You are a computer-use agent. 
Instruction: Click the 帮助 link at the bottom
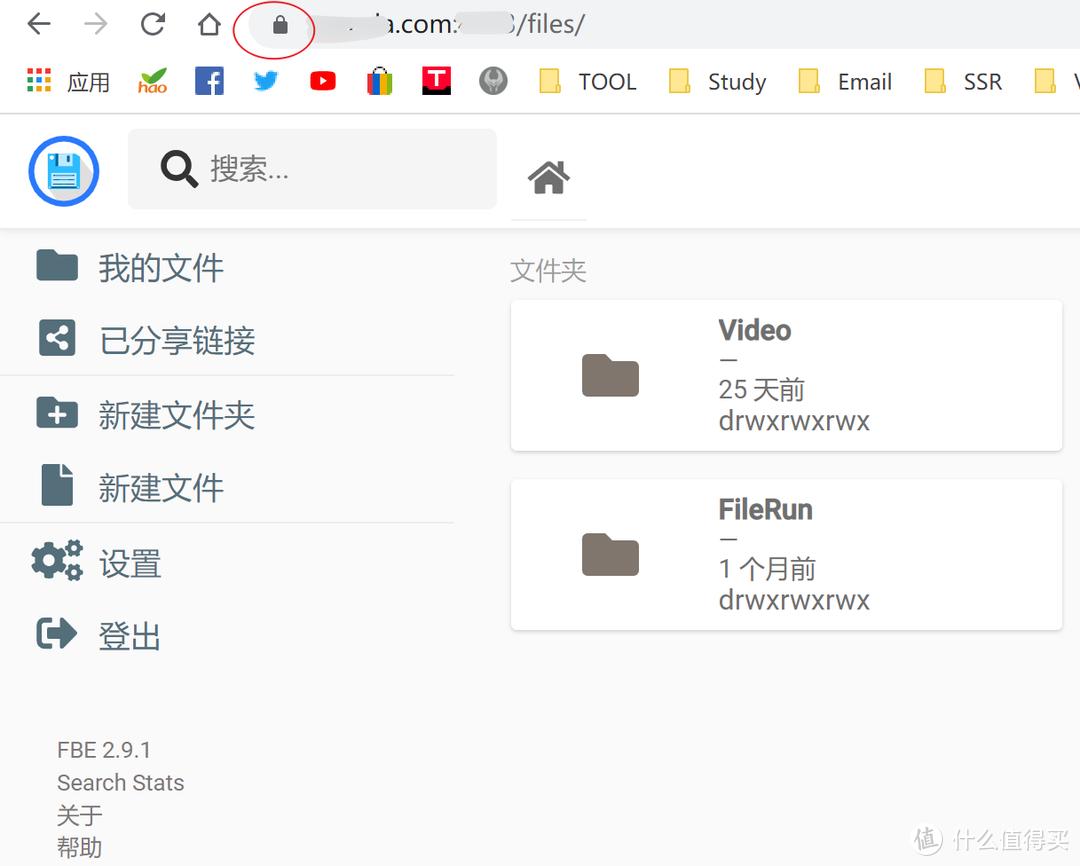pyautogui.click(x=79, y=847)
